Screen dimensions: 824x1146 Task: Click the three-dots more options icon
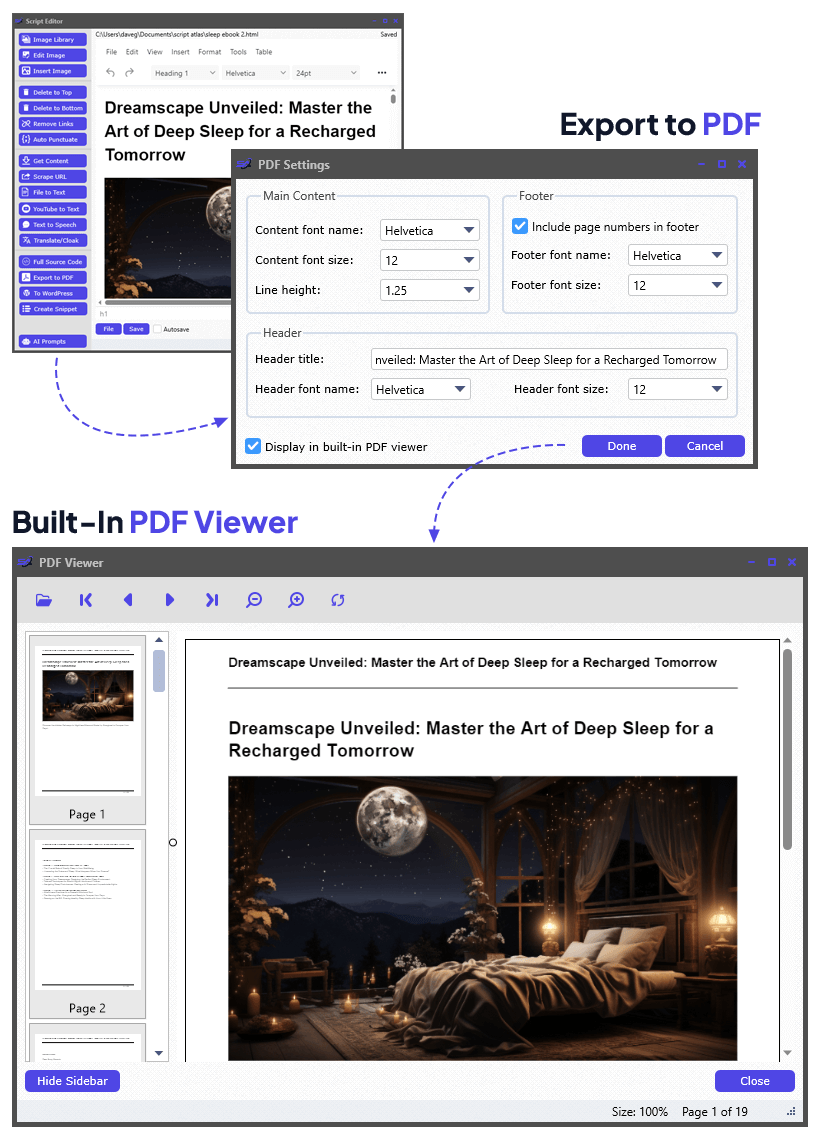click(x=382, y=73)
